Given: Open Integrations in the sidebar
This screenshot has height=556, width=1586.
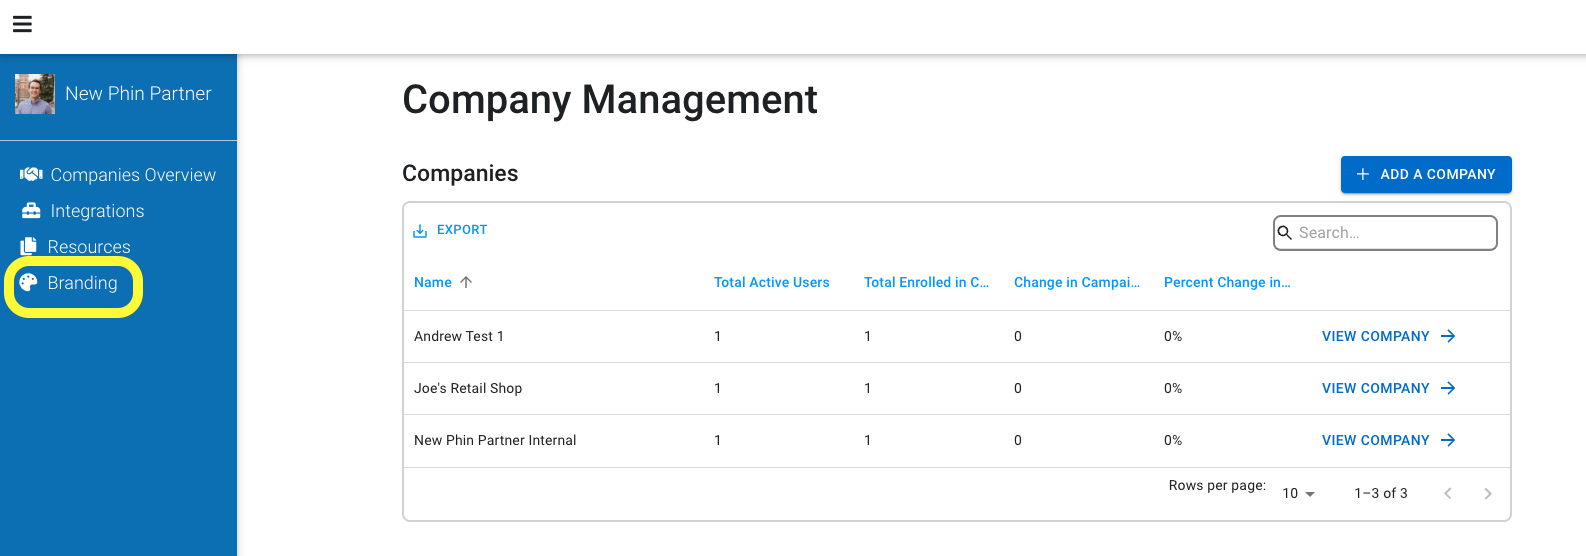Looking at the screenshot, I should 97,211.
